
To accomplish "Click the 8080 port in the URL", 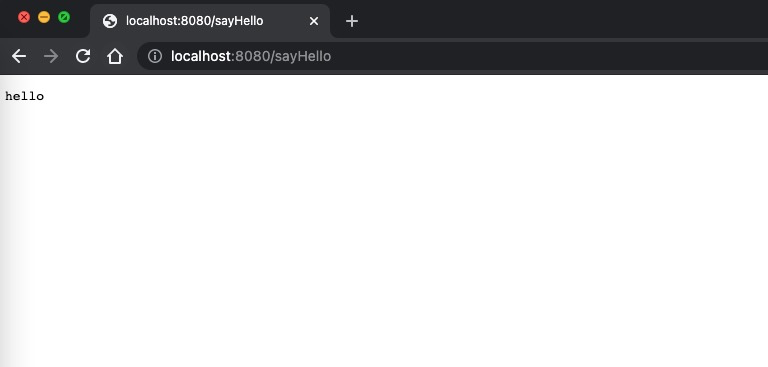I will (x=252, y=56).
